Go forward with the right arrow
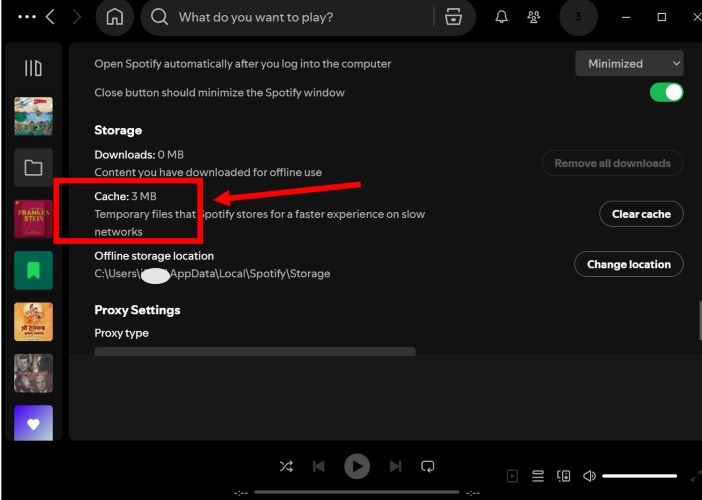 77,17
